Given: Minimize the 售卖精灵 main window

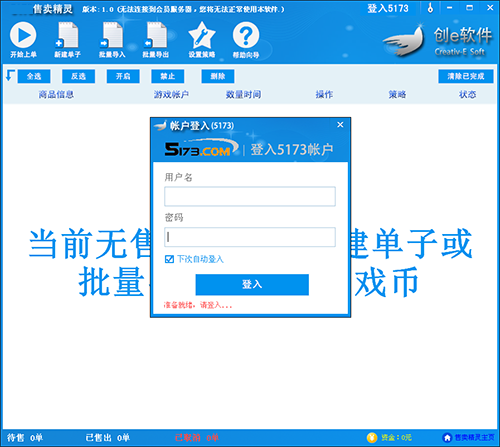Looking at the screenshot, I should pos(450,8).
